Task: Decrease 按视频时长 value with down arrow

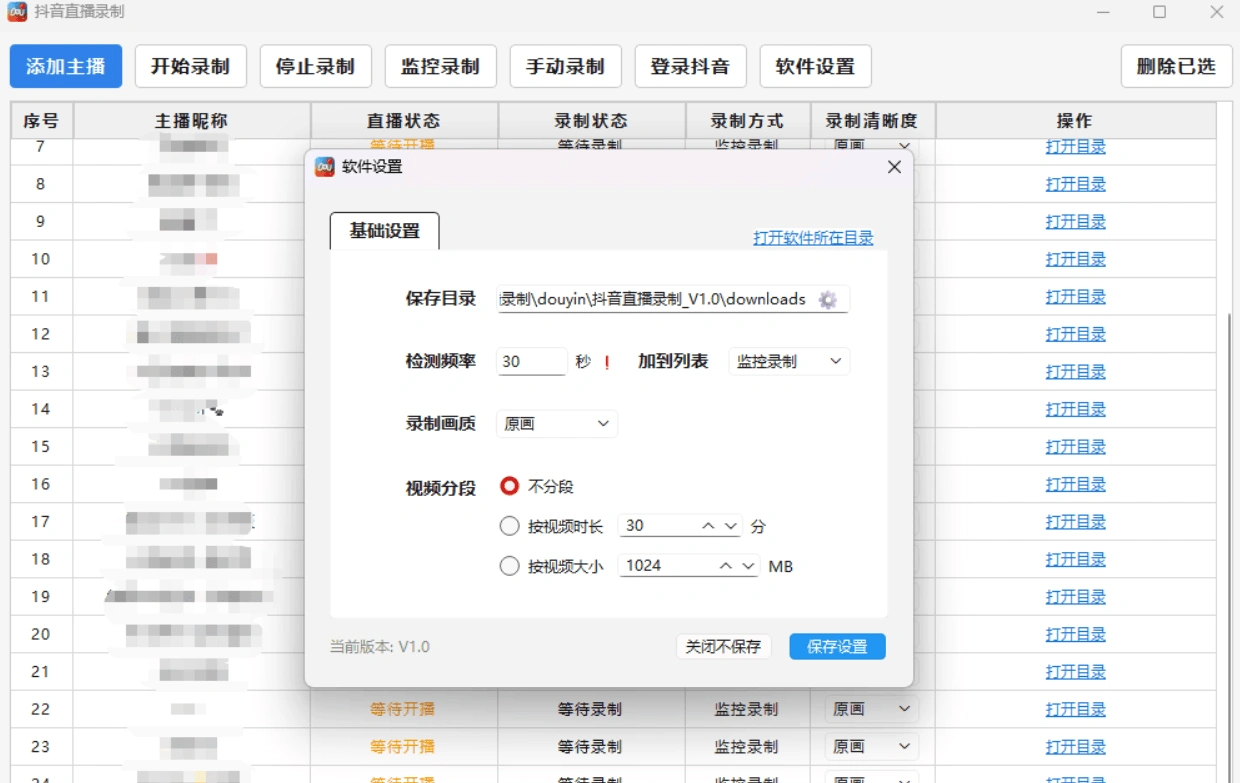Action: coord(730,526)
